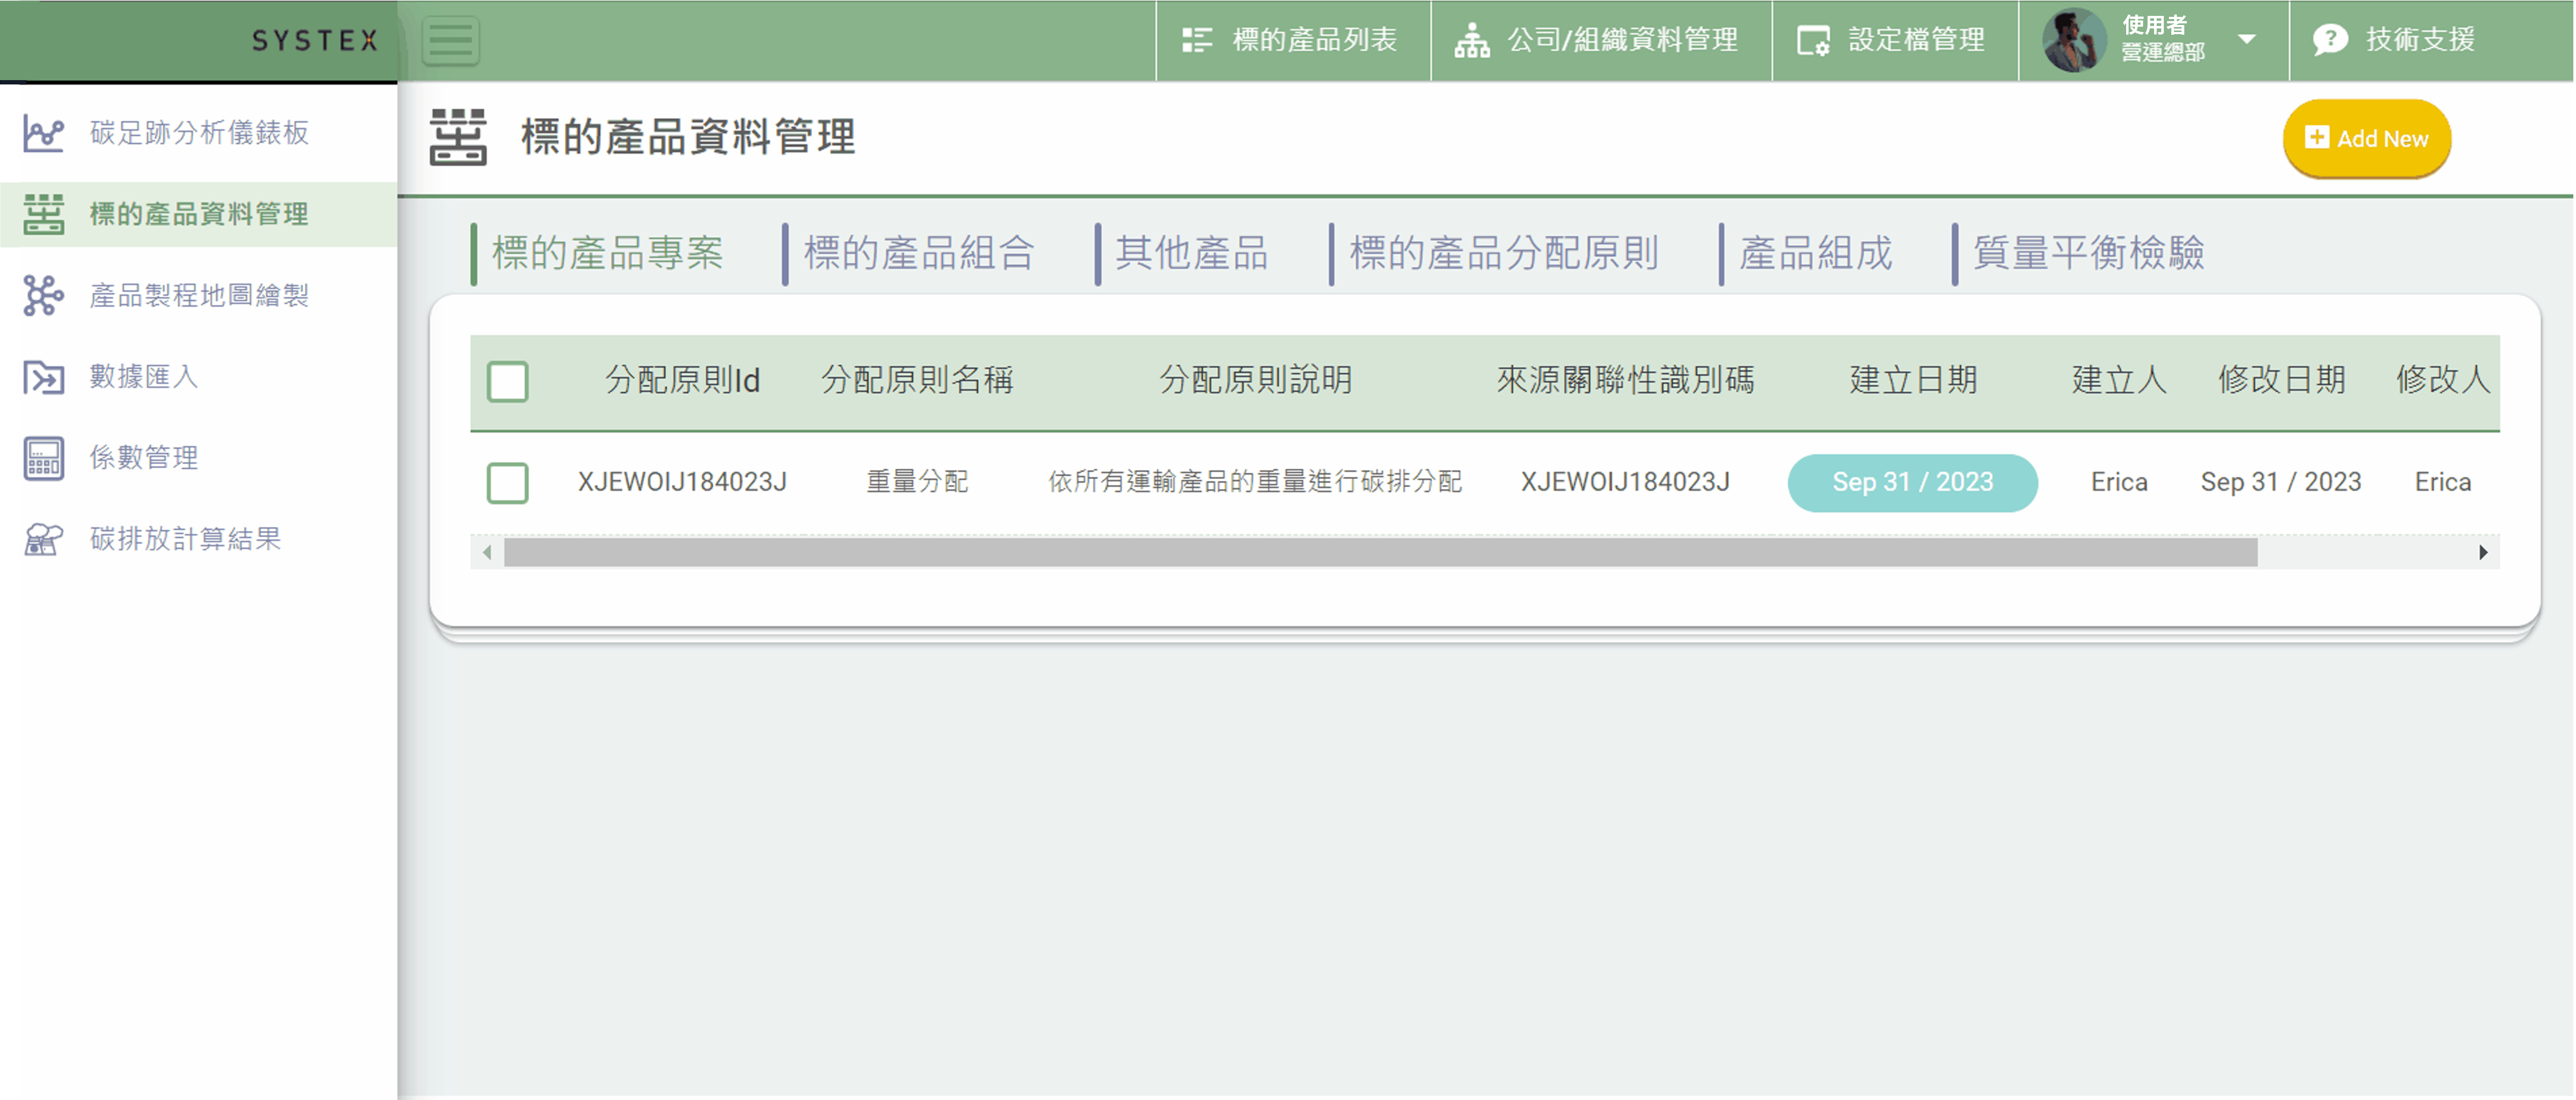The height and width of the screenshot is (1100, 2576).
Task: Click the carbon footprint dashboard chart icon
Action: point(43,133)
